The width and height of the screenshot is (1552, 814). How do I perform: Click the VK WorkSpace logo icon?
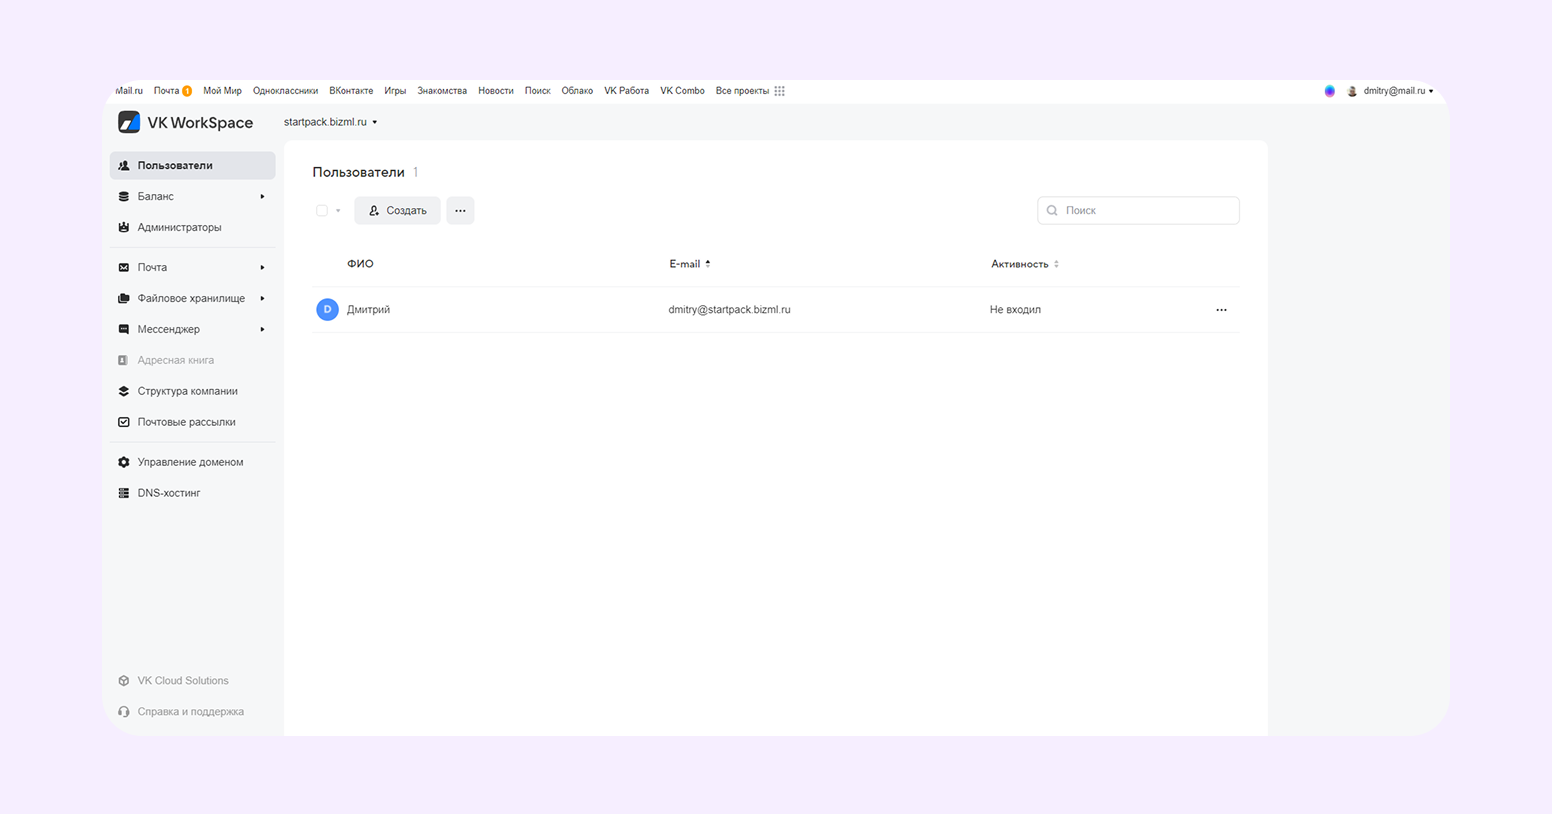(x=129, y=122)
